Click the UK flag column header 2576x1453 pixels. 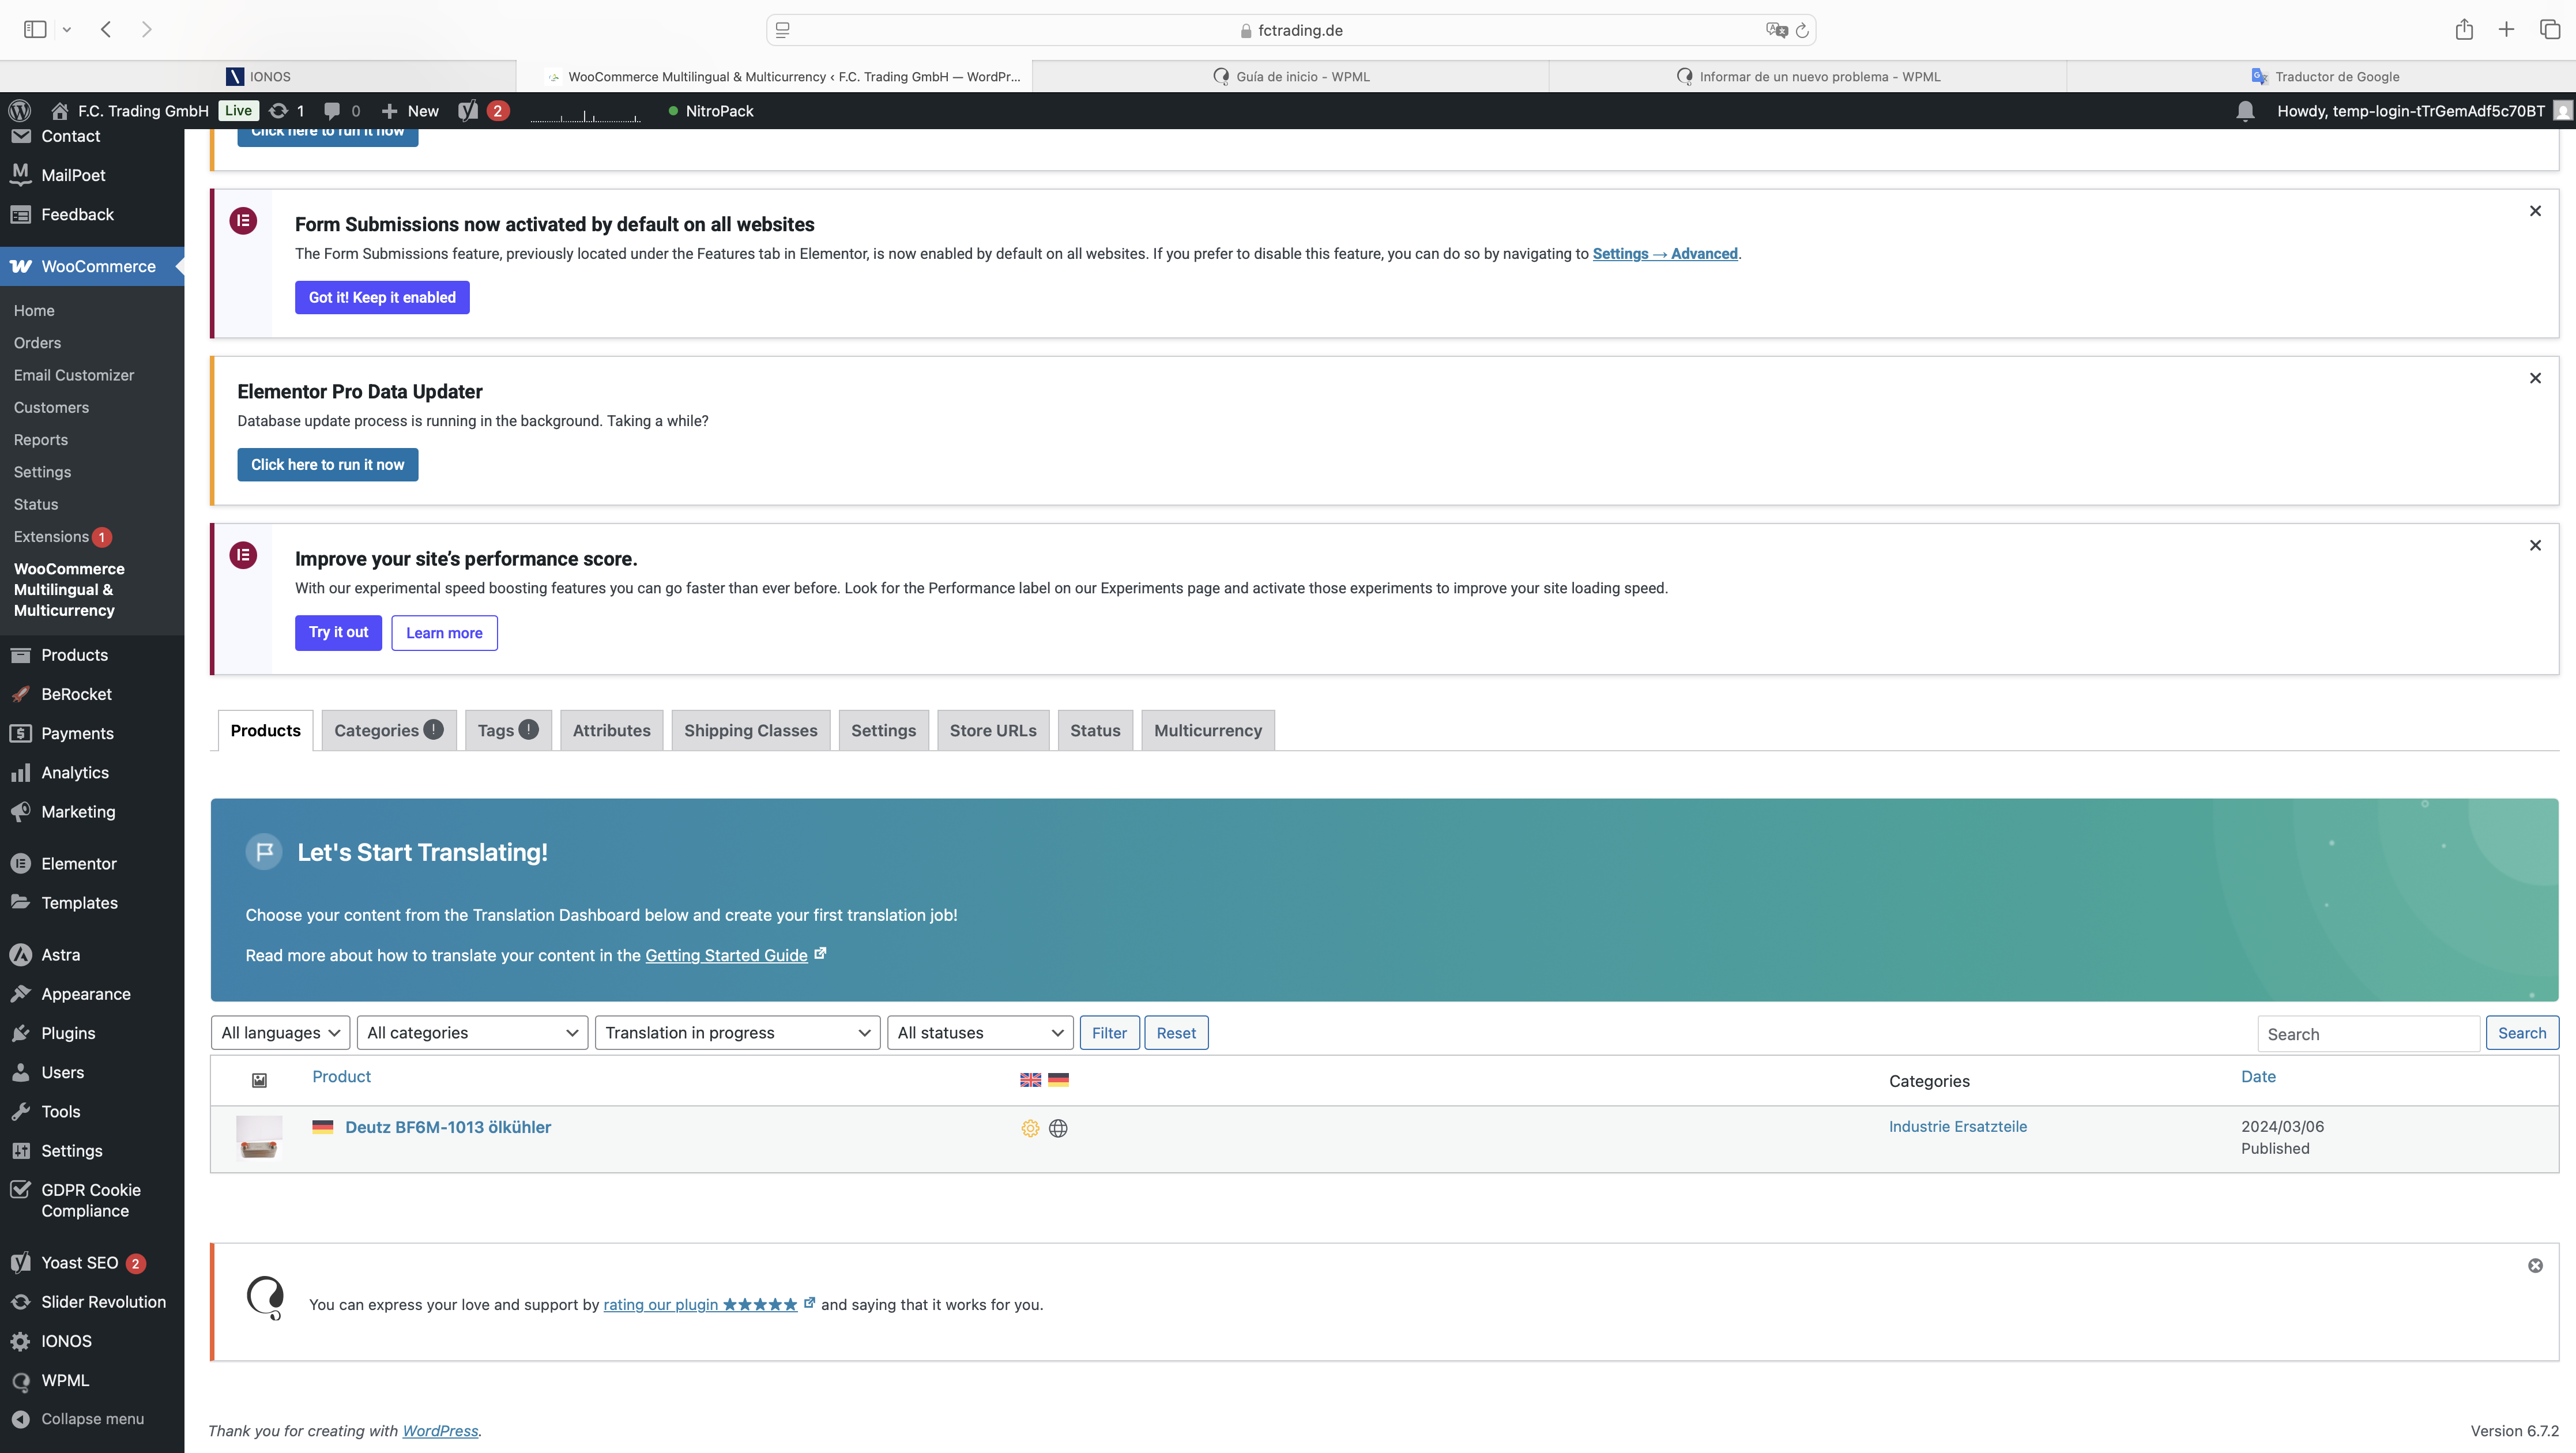(x=1030, y=1080)
